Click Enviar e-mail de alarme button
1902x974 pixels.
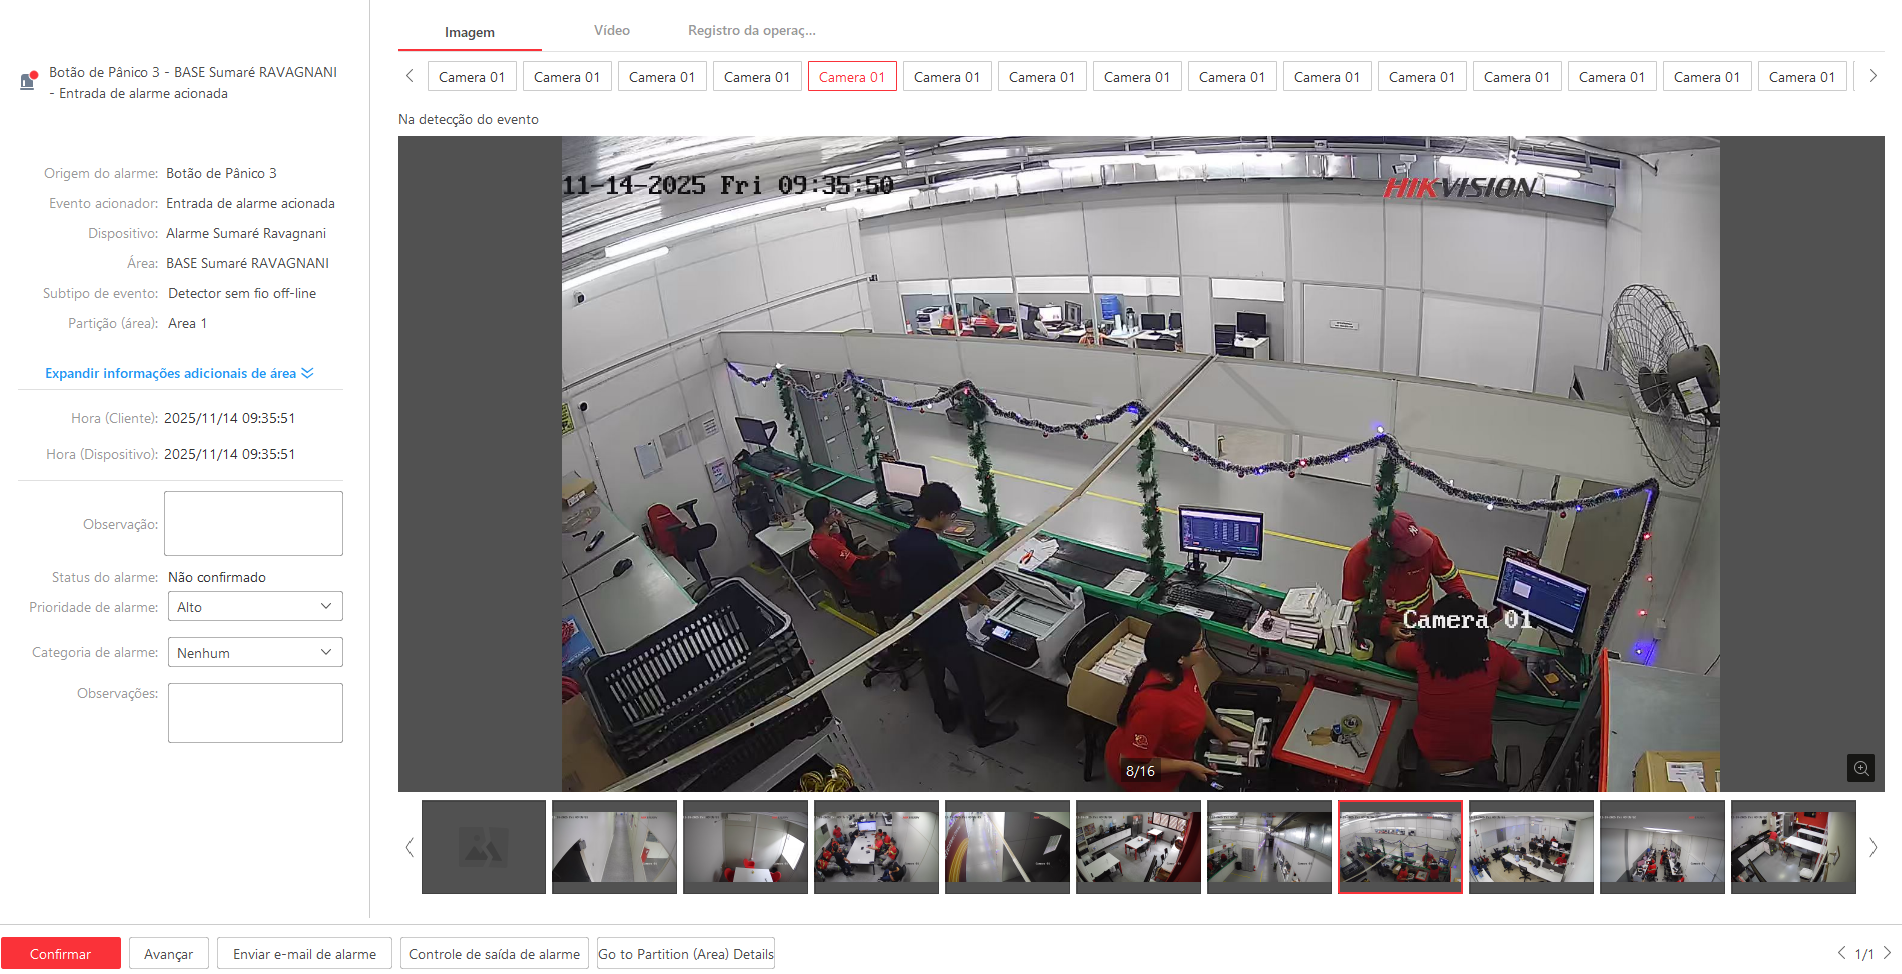tap(304, 954)
